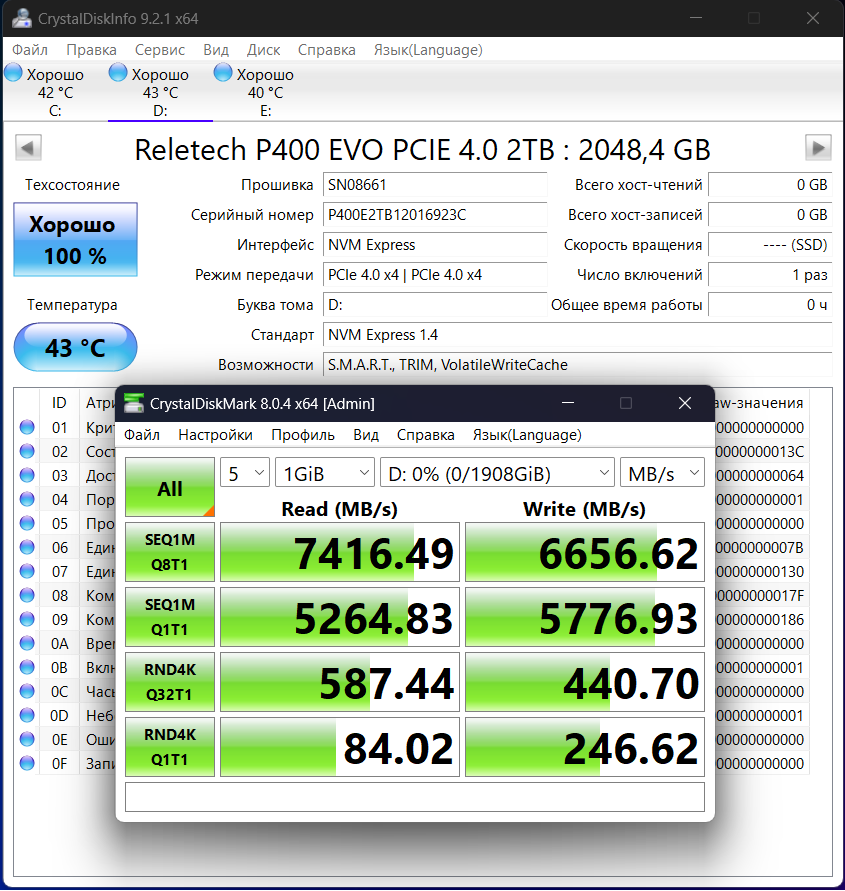Click status orb of attribute 01 row

click(27, 427)
